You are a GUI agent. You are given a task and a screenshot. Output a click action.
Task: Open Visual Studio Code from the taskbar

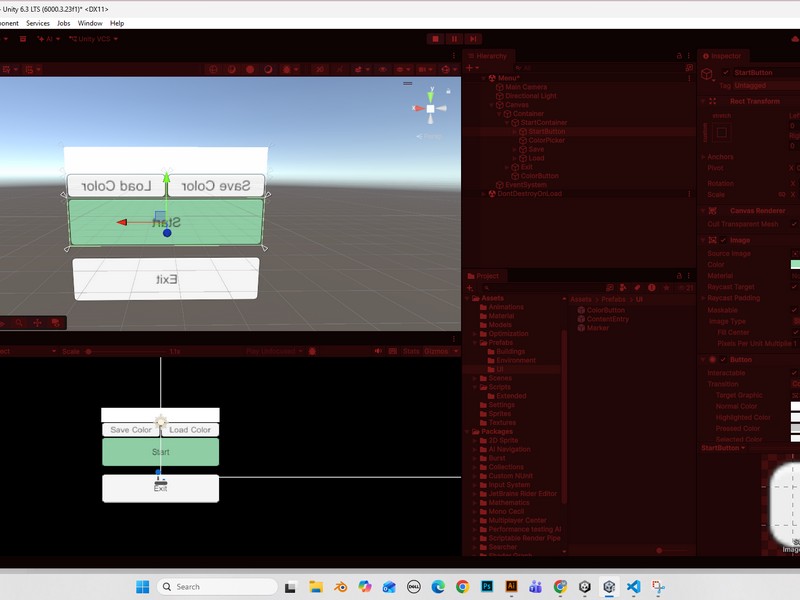pyautogui.click(x=633, y=587)
